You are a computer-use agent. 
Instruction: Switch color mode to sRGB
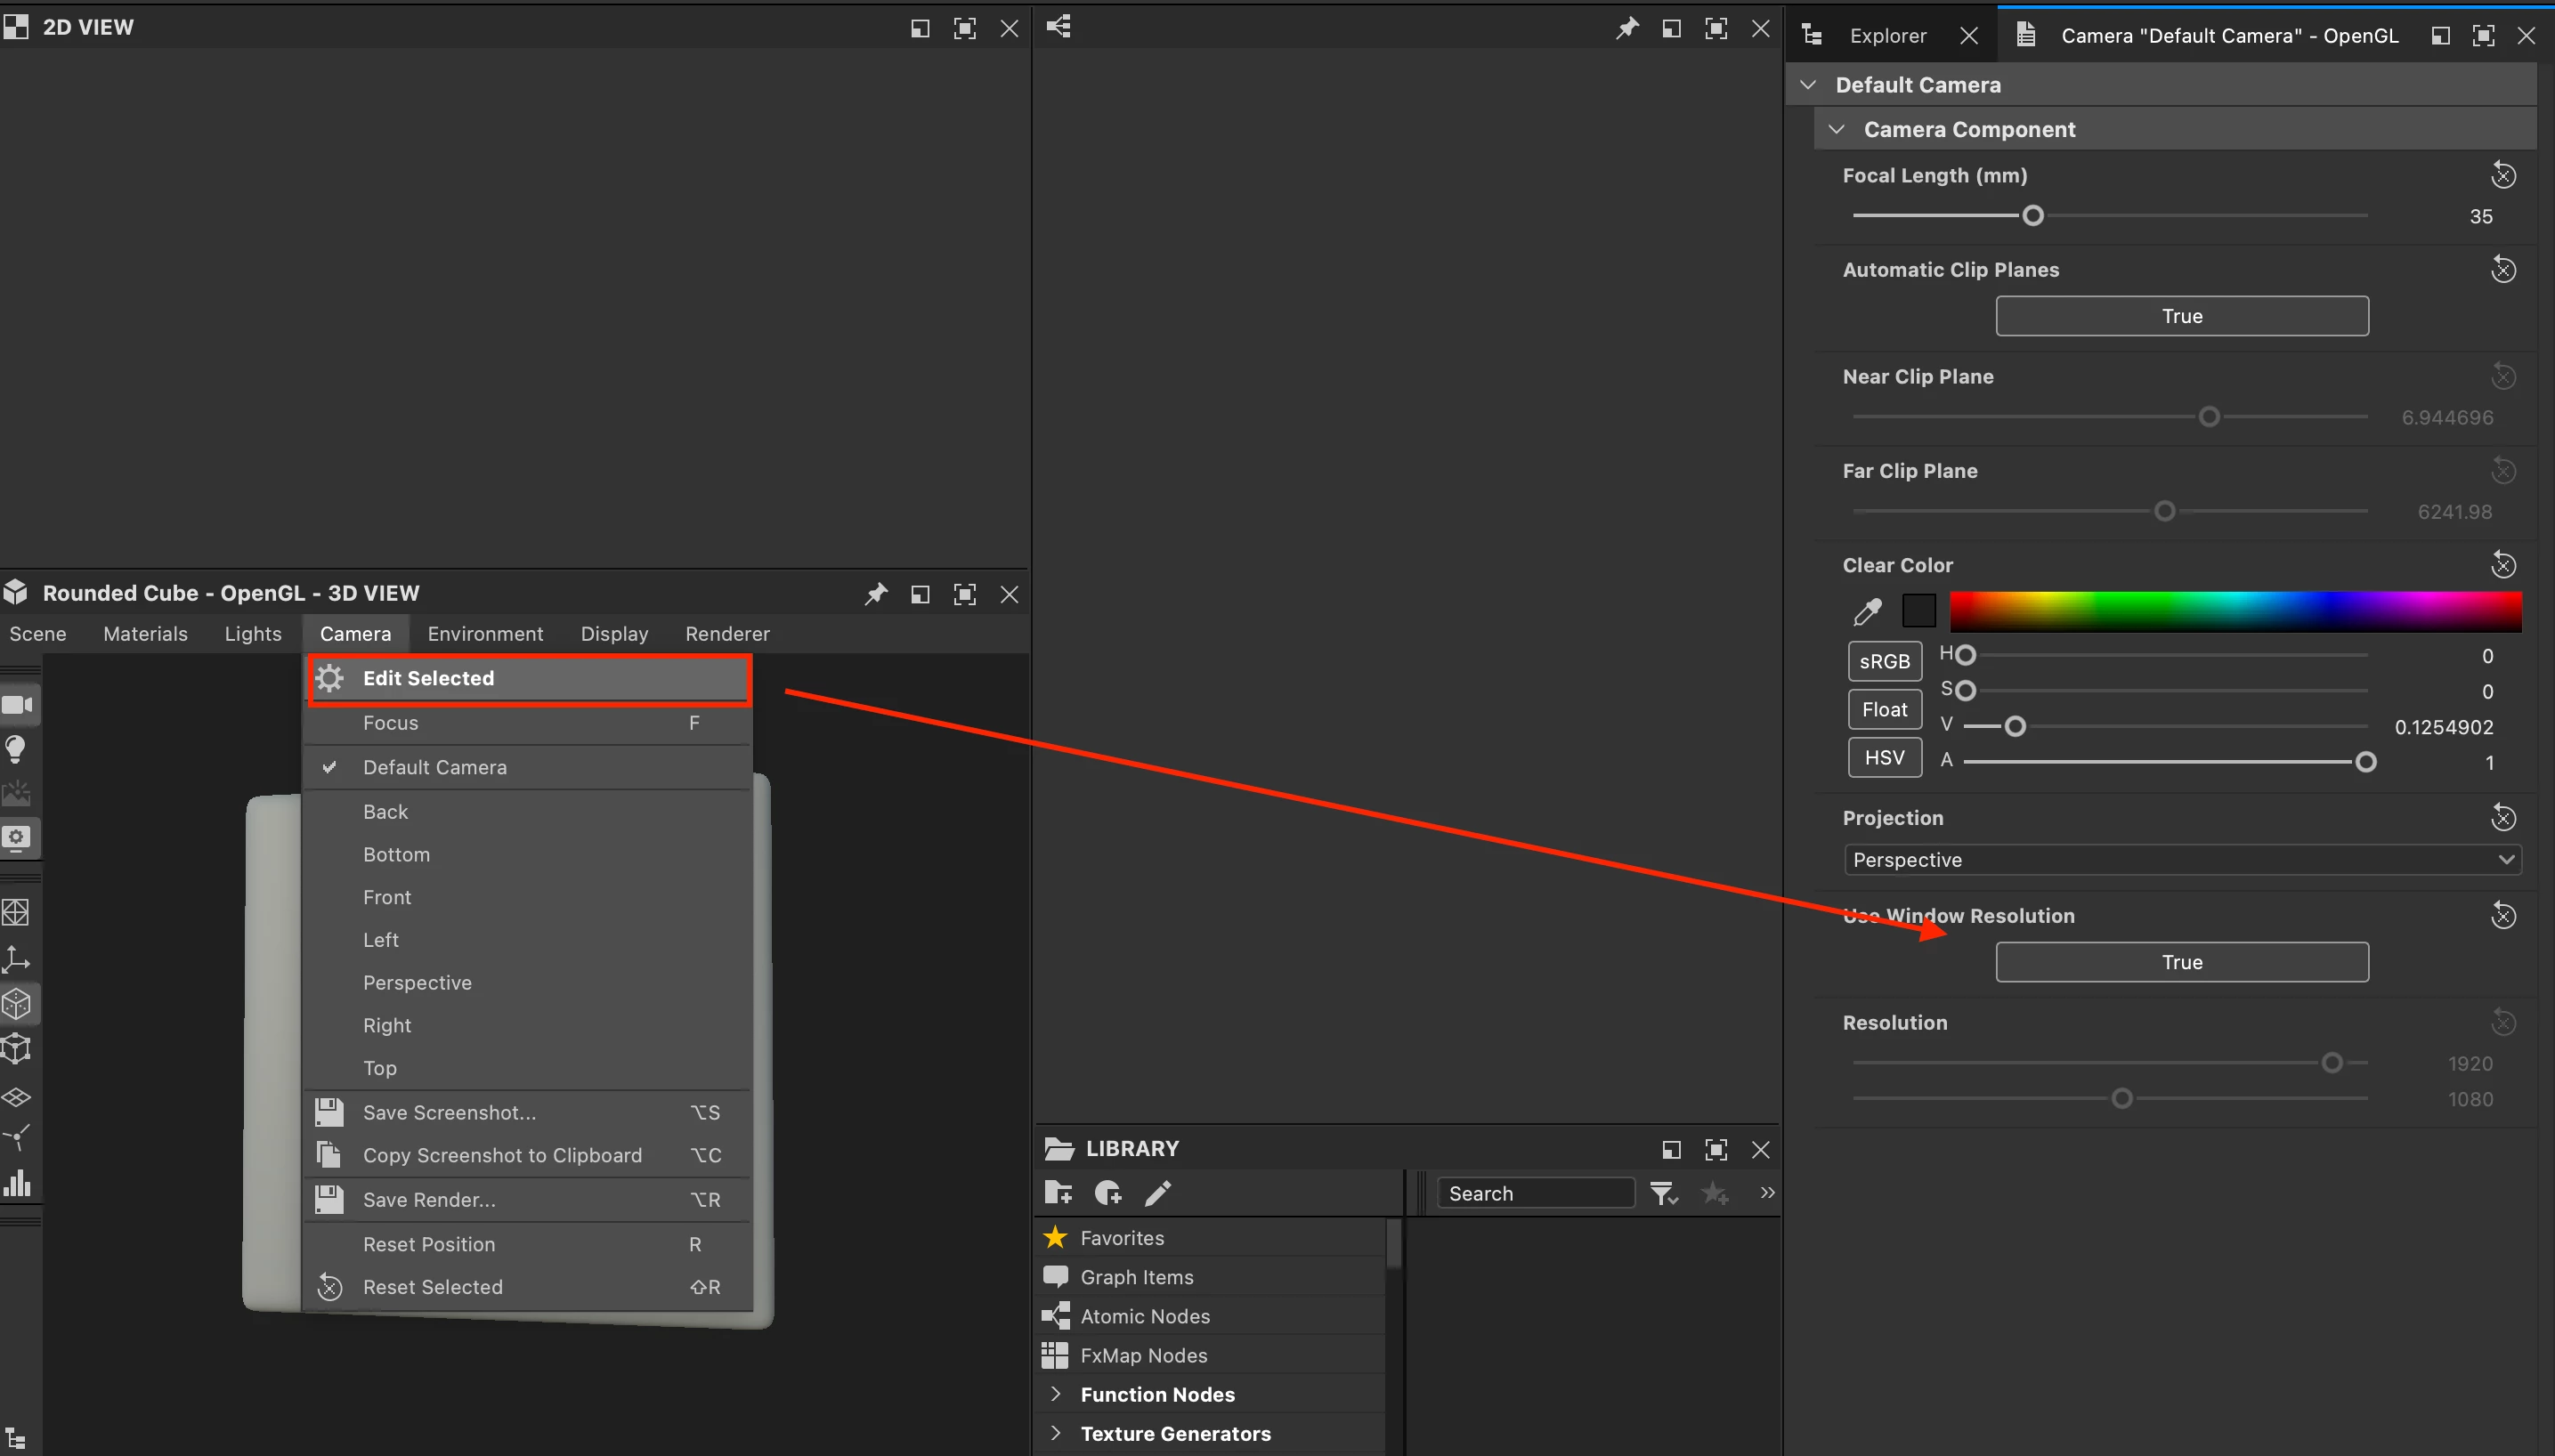(x=1884, y=661)
